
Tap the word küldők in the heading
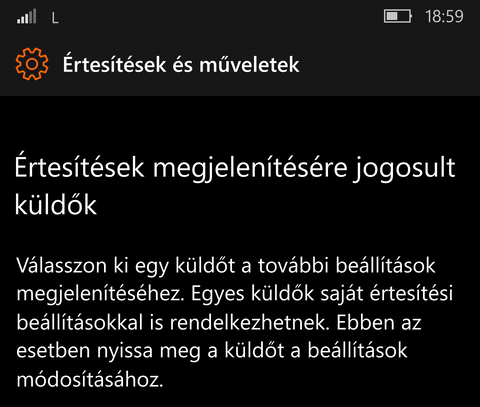click(56, 204)
